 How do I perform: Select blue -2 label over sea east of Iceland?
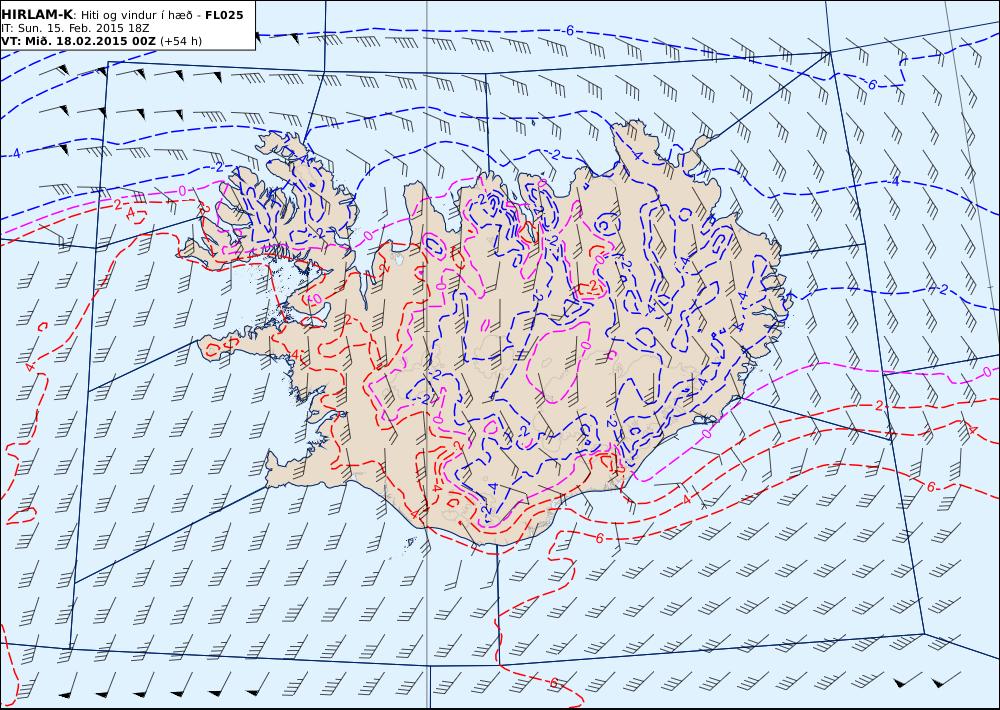(x=941, y=289)
